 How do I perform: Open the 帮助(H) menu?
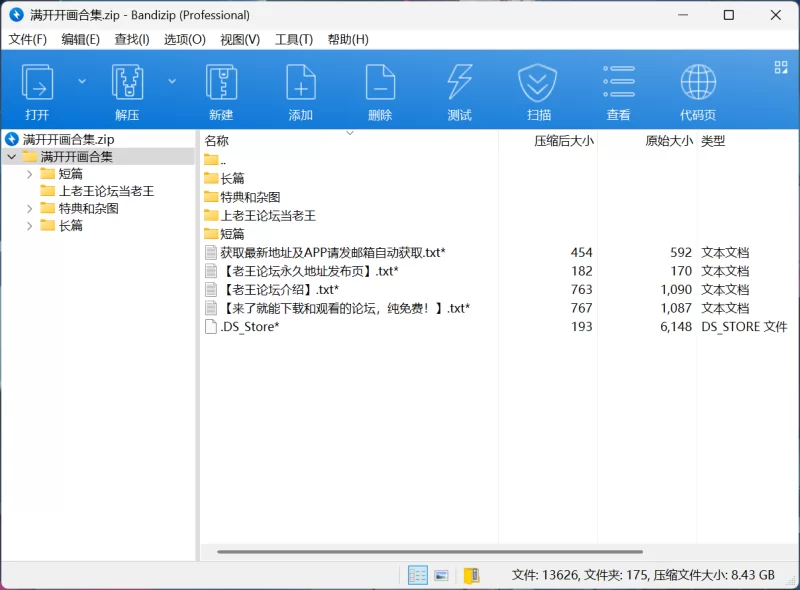click(x=348, y=39)
